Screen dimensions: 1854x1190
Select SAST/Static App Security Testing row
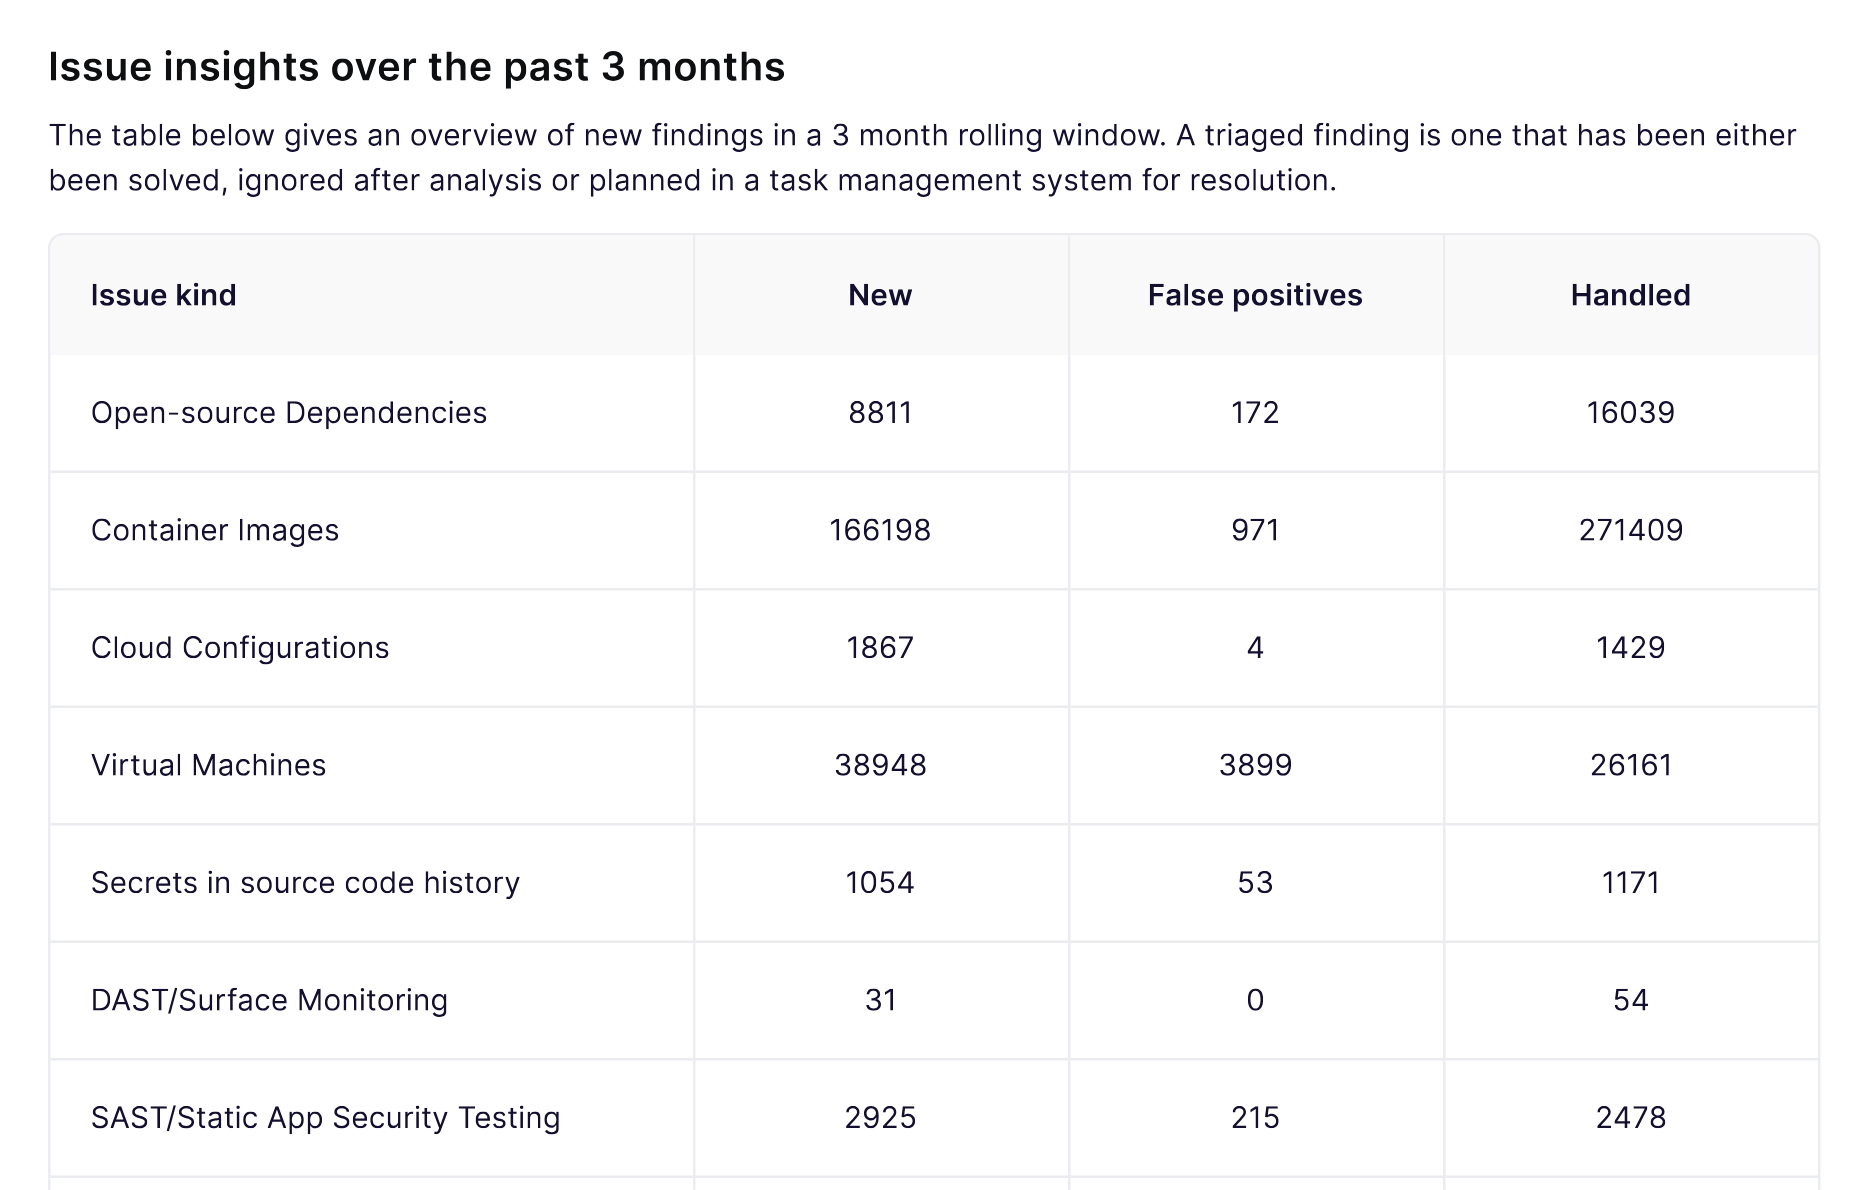[934, 1118]
